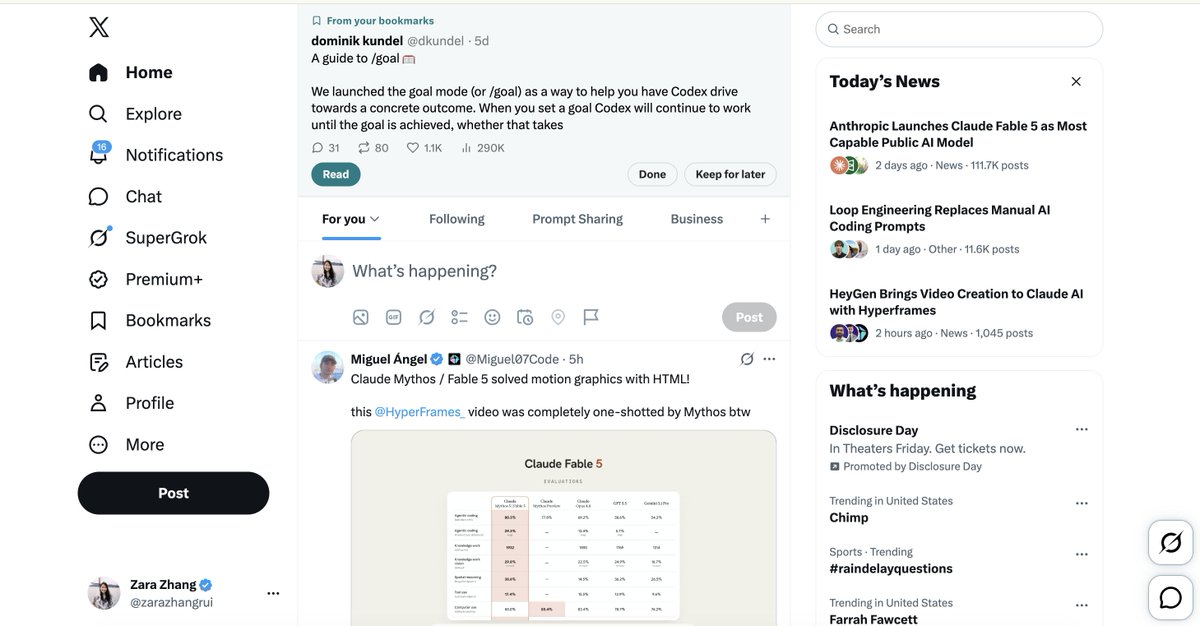
Task: Insert an emoji in the composer
Action: [492, 317]
